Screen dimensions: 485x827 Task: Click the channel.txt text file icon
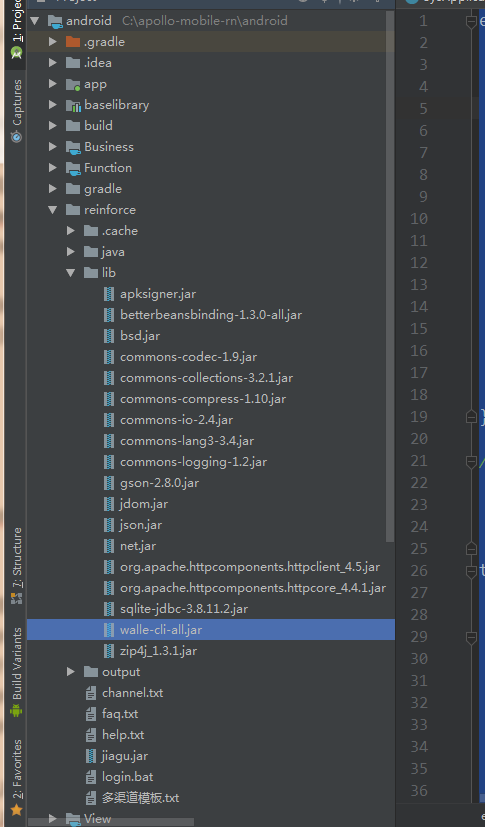pos(91,693)
